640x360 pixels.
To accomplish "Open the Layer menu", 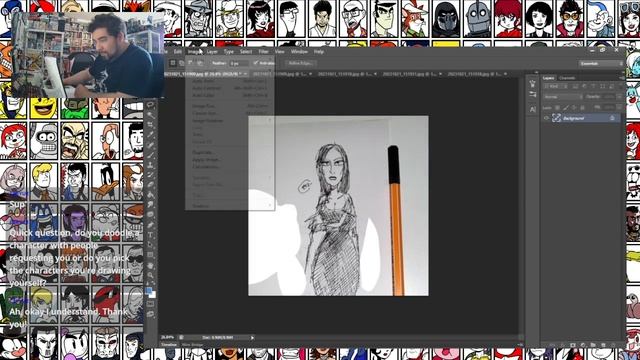I will click(212, 52).
